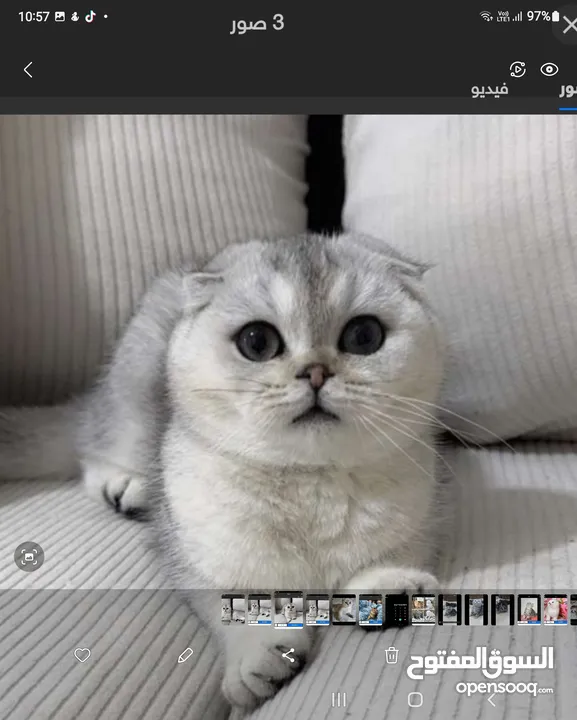Viewport: 577px width, 720px height.
Task: Select the four-cat collage thumbnail
Action: tap(423, 609)
